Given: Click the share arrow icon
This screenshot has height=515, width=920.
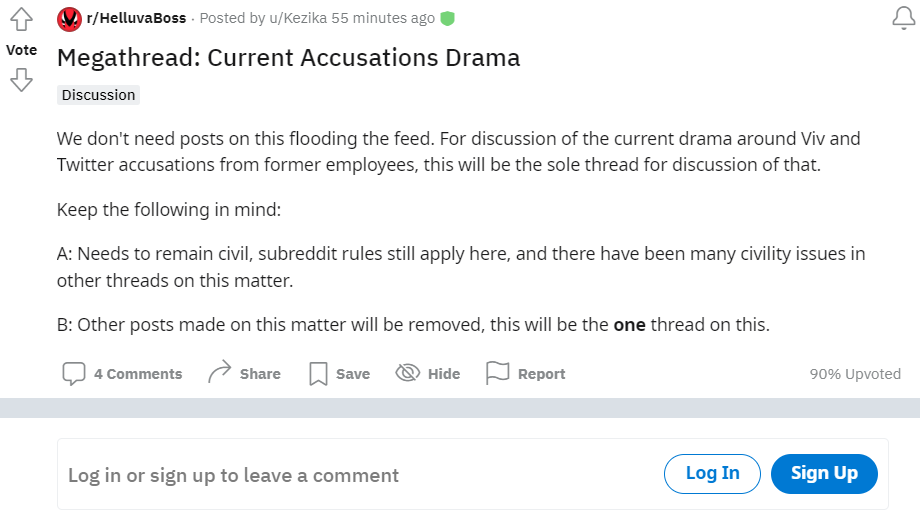Looking at the screenshot, I should tap(219, 373).
